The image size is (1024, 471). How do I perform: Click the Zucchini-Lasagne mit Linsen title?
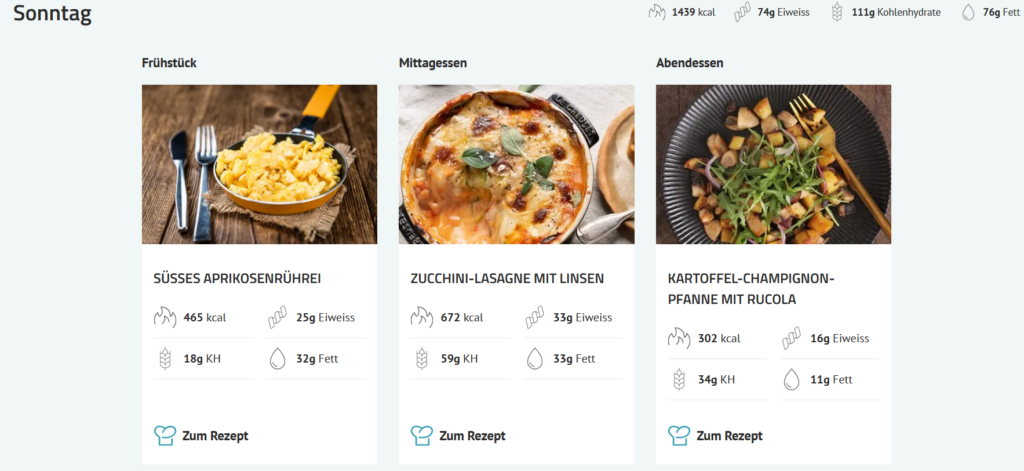(507, 278)
